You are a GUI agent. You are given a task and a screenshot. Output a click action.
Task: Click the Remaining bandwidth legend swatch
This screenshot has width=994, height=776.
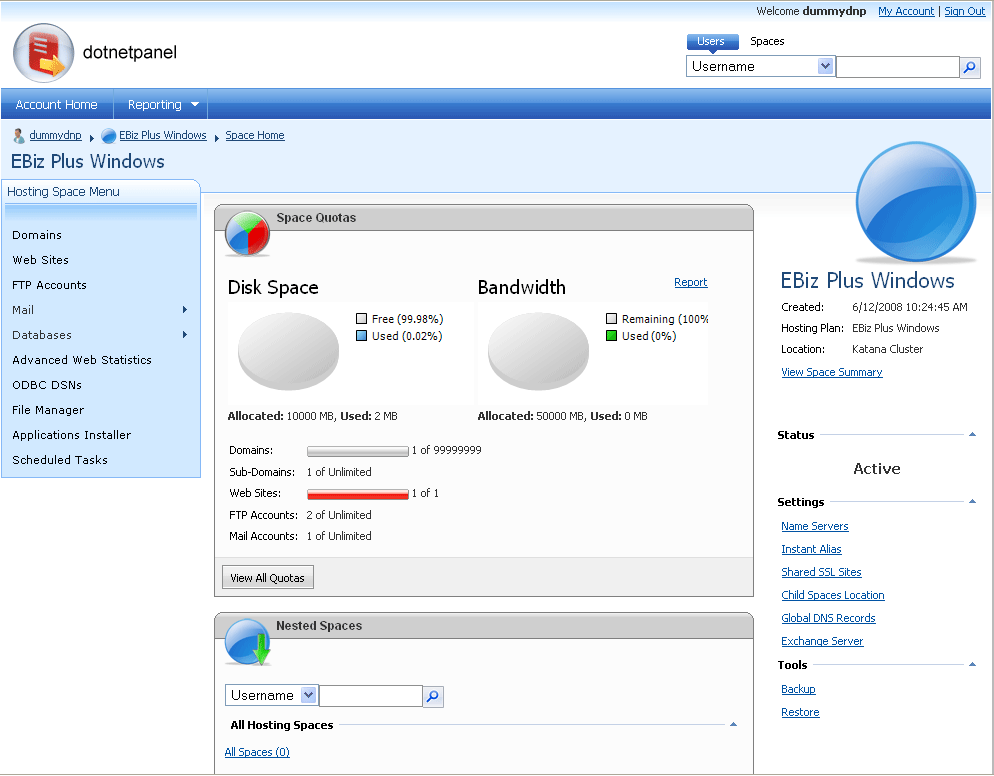pyautogui.click(x=611, y=318)
